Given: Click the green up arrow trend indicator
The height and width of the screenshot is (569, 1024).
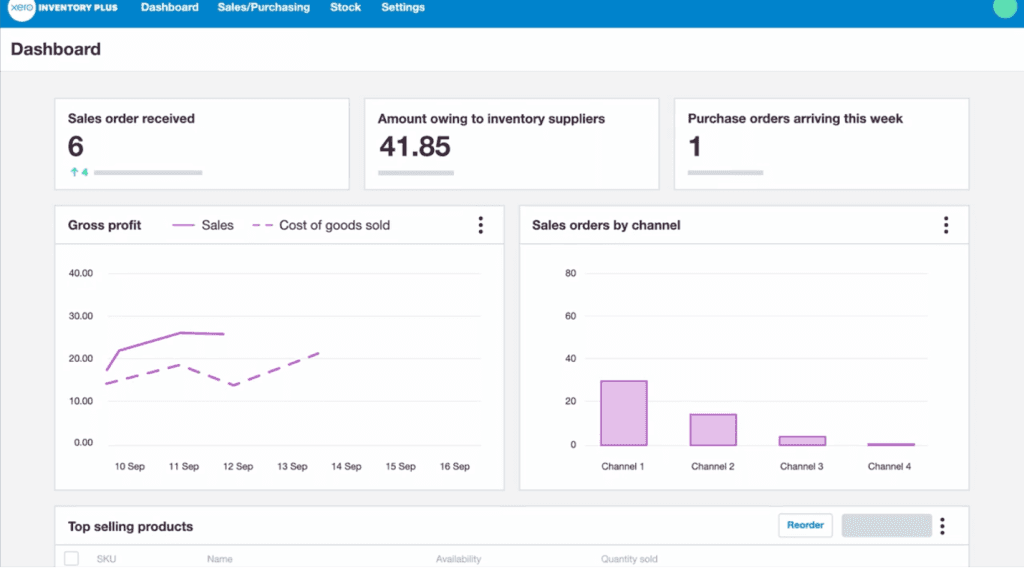Looking at the screenshot, I should tap(73, 172).
